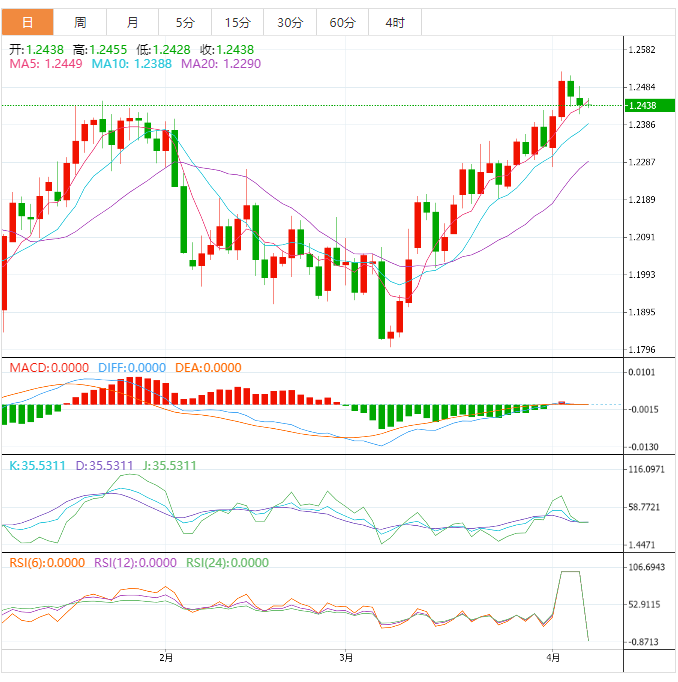Click the 2月 date marker on time axis
This screenshot has width=678, height=682.
point(167,658)
